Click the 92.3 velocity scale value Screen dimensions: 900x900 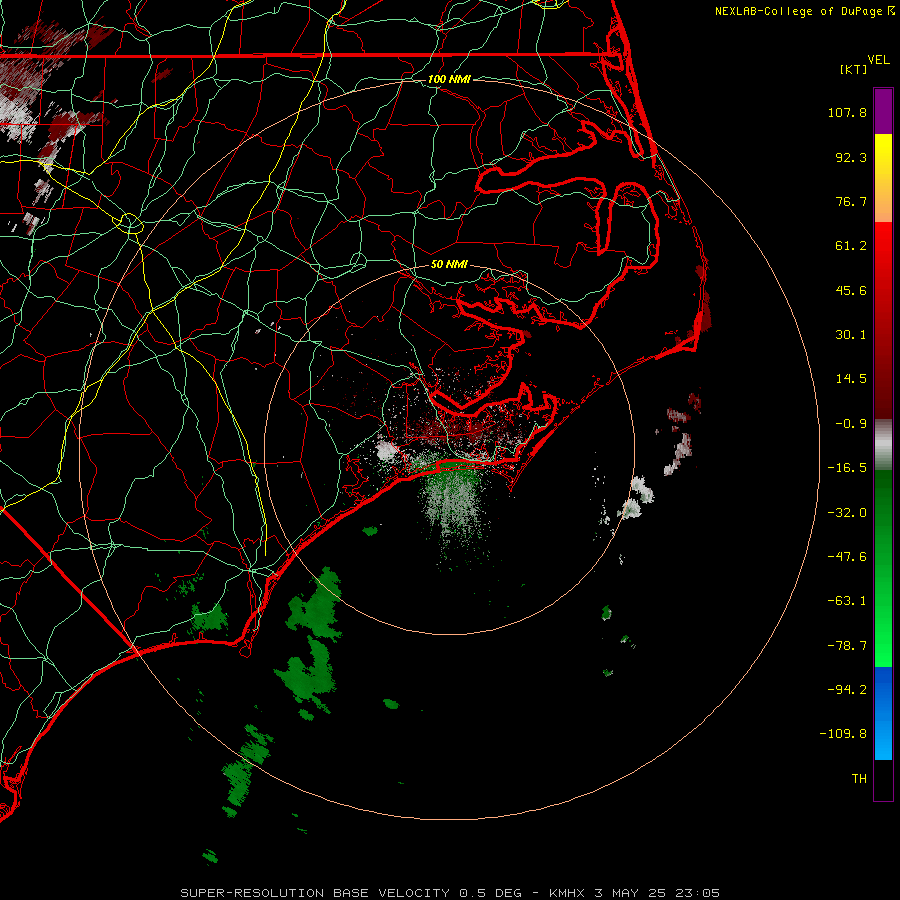(851, 157)
